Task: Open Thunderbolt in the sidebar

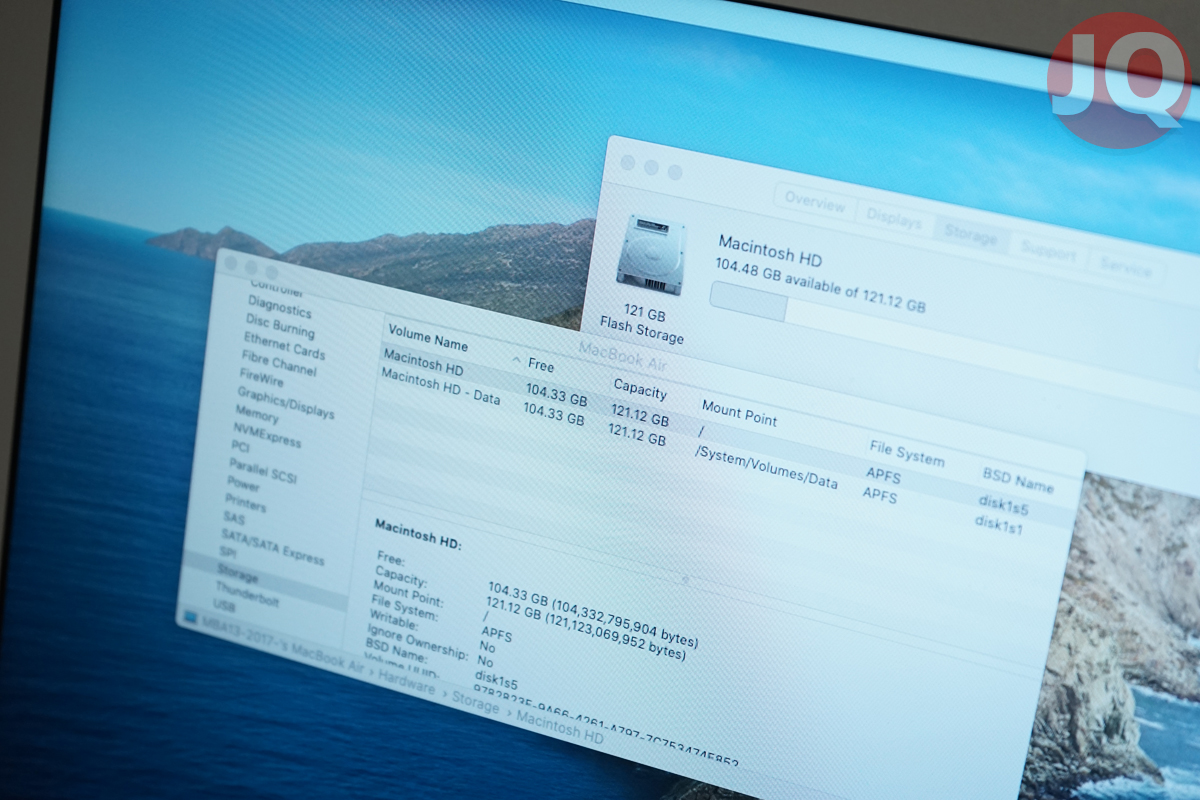Action: (x=247, y=596)
